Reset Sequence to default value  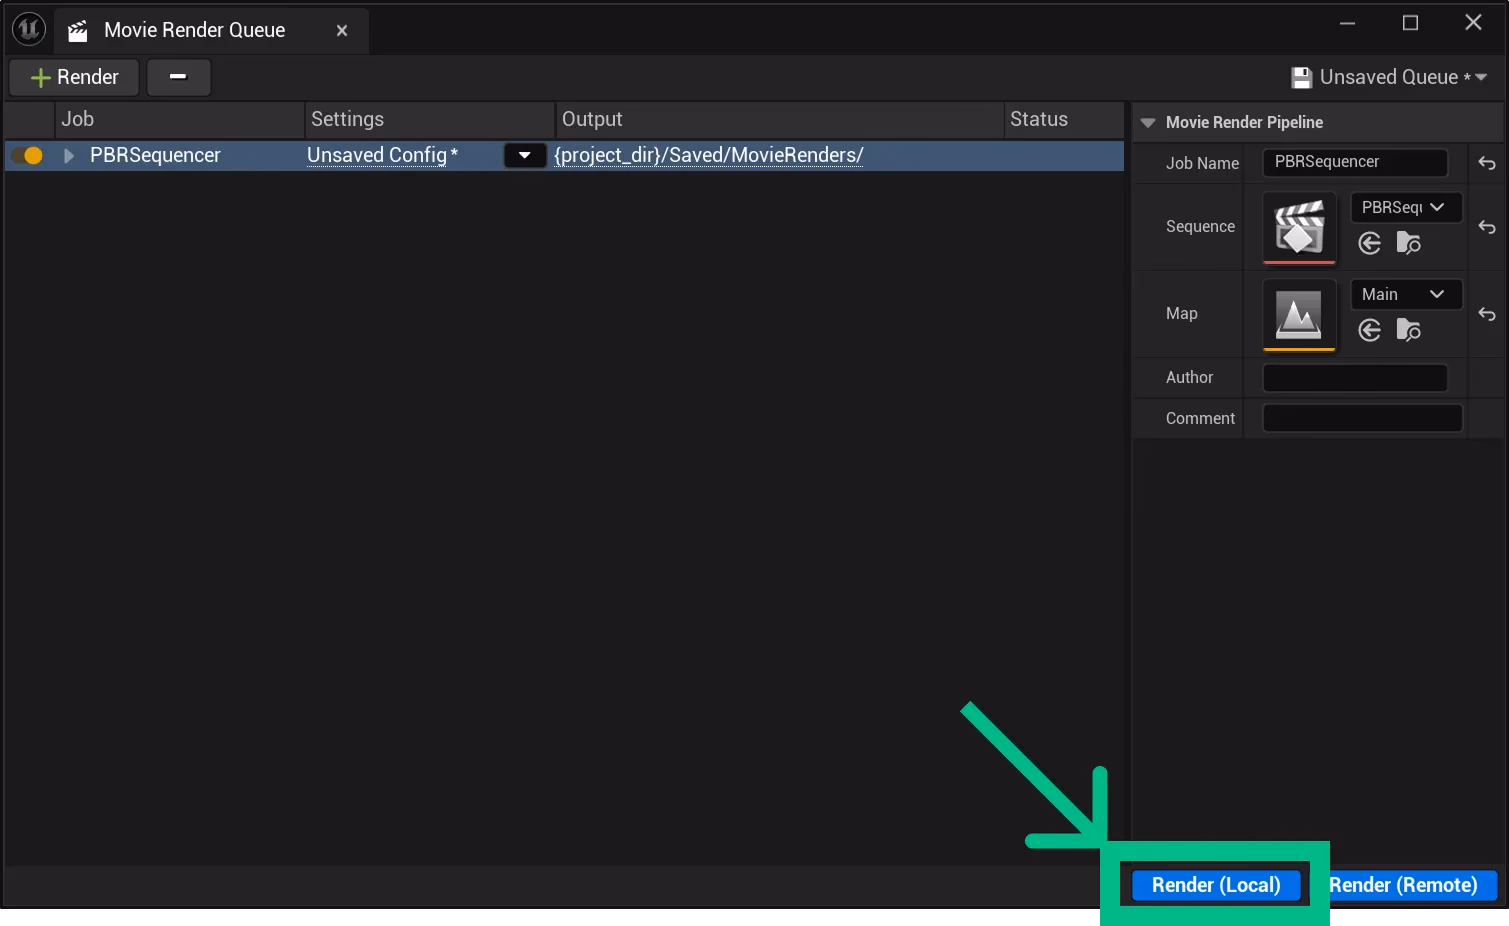[1486, 227]
